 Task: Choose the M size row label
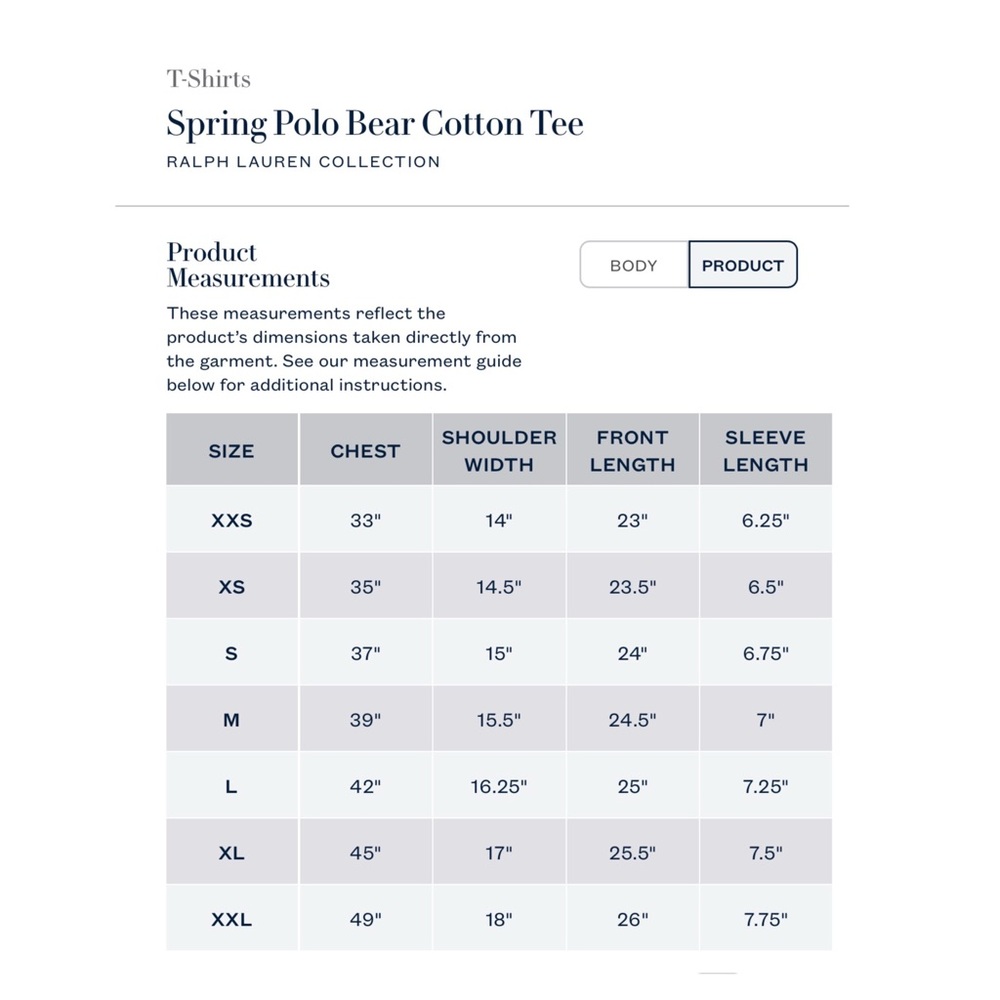coord(232,719)
